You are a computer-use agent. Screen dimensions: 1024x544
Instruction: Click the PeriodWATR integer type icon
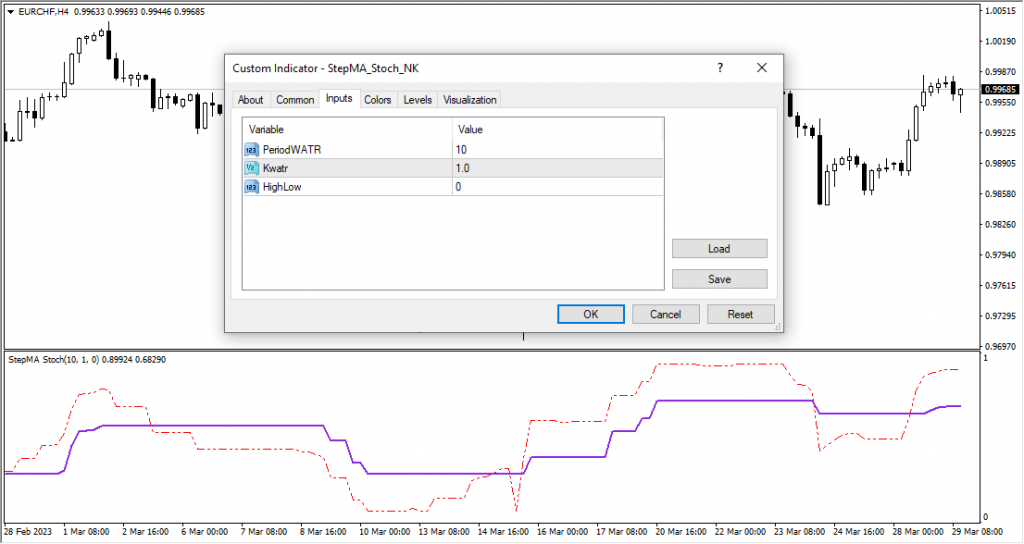tap(251, 149)
